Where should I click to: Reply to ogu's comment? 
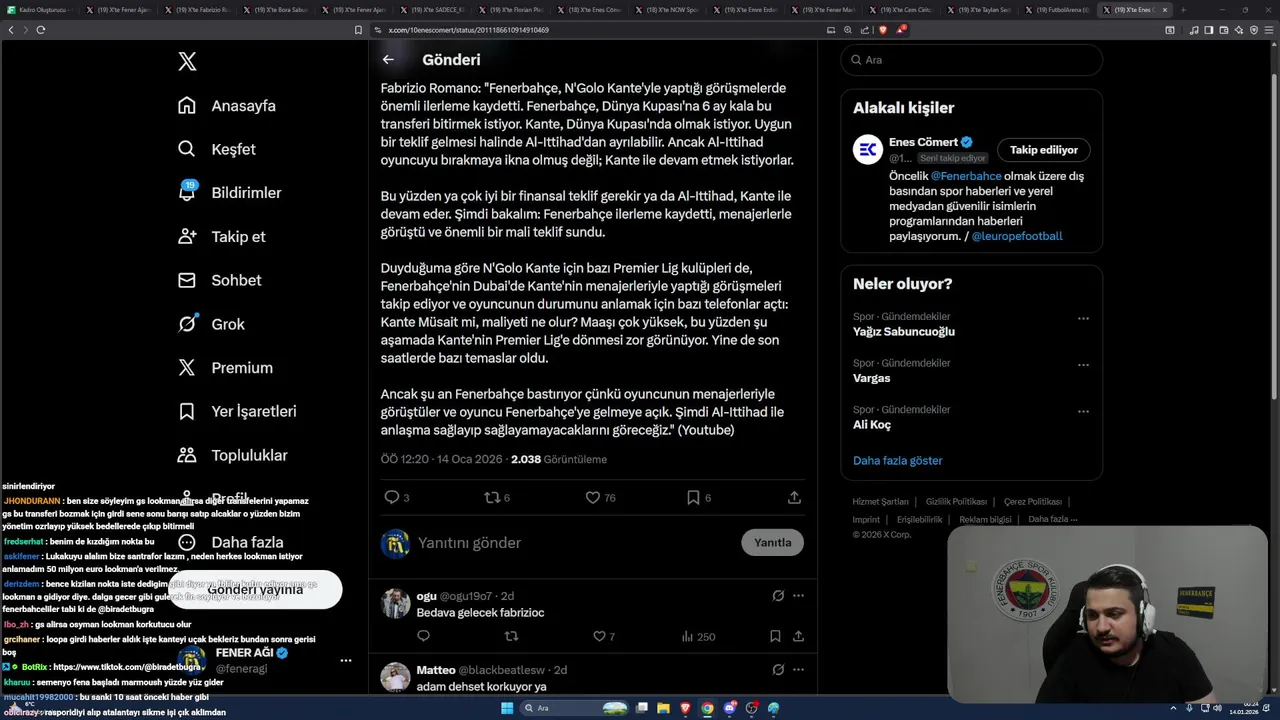click(423, 636)
